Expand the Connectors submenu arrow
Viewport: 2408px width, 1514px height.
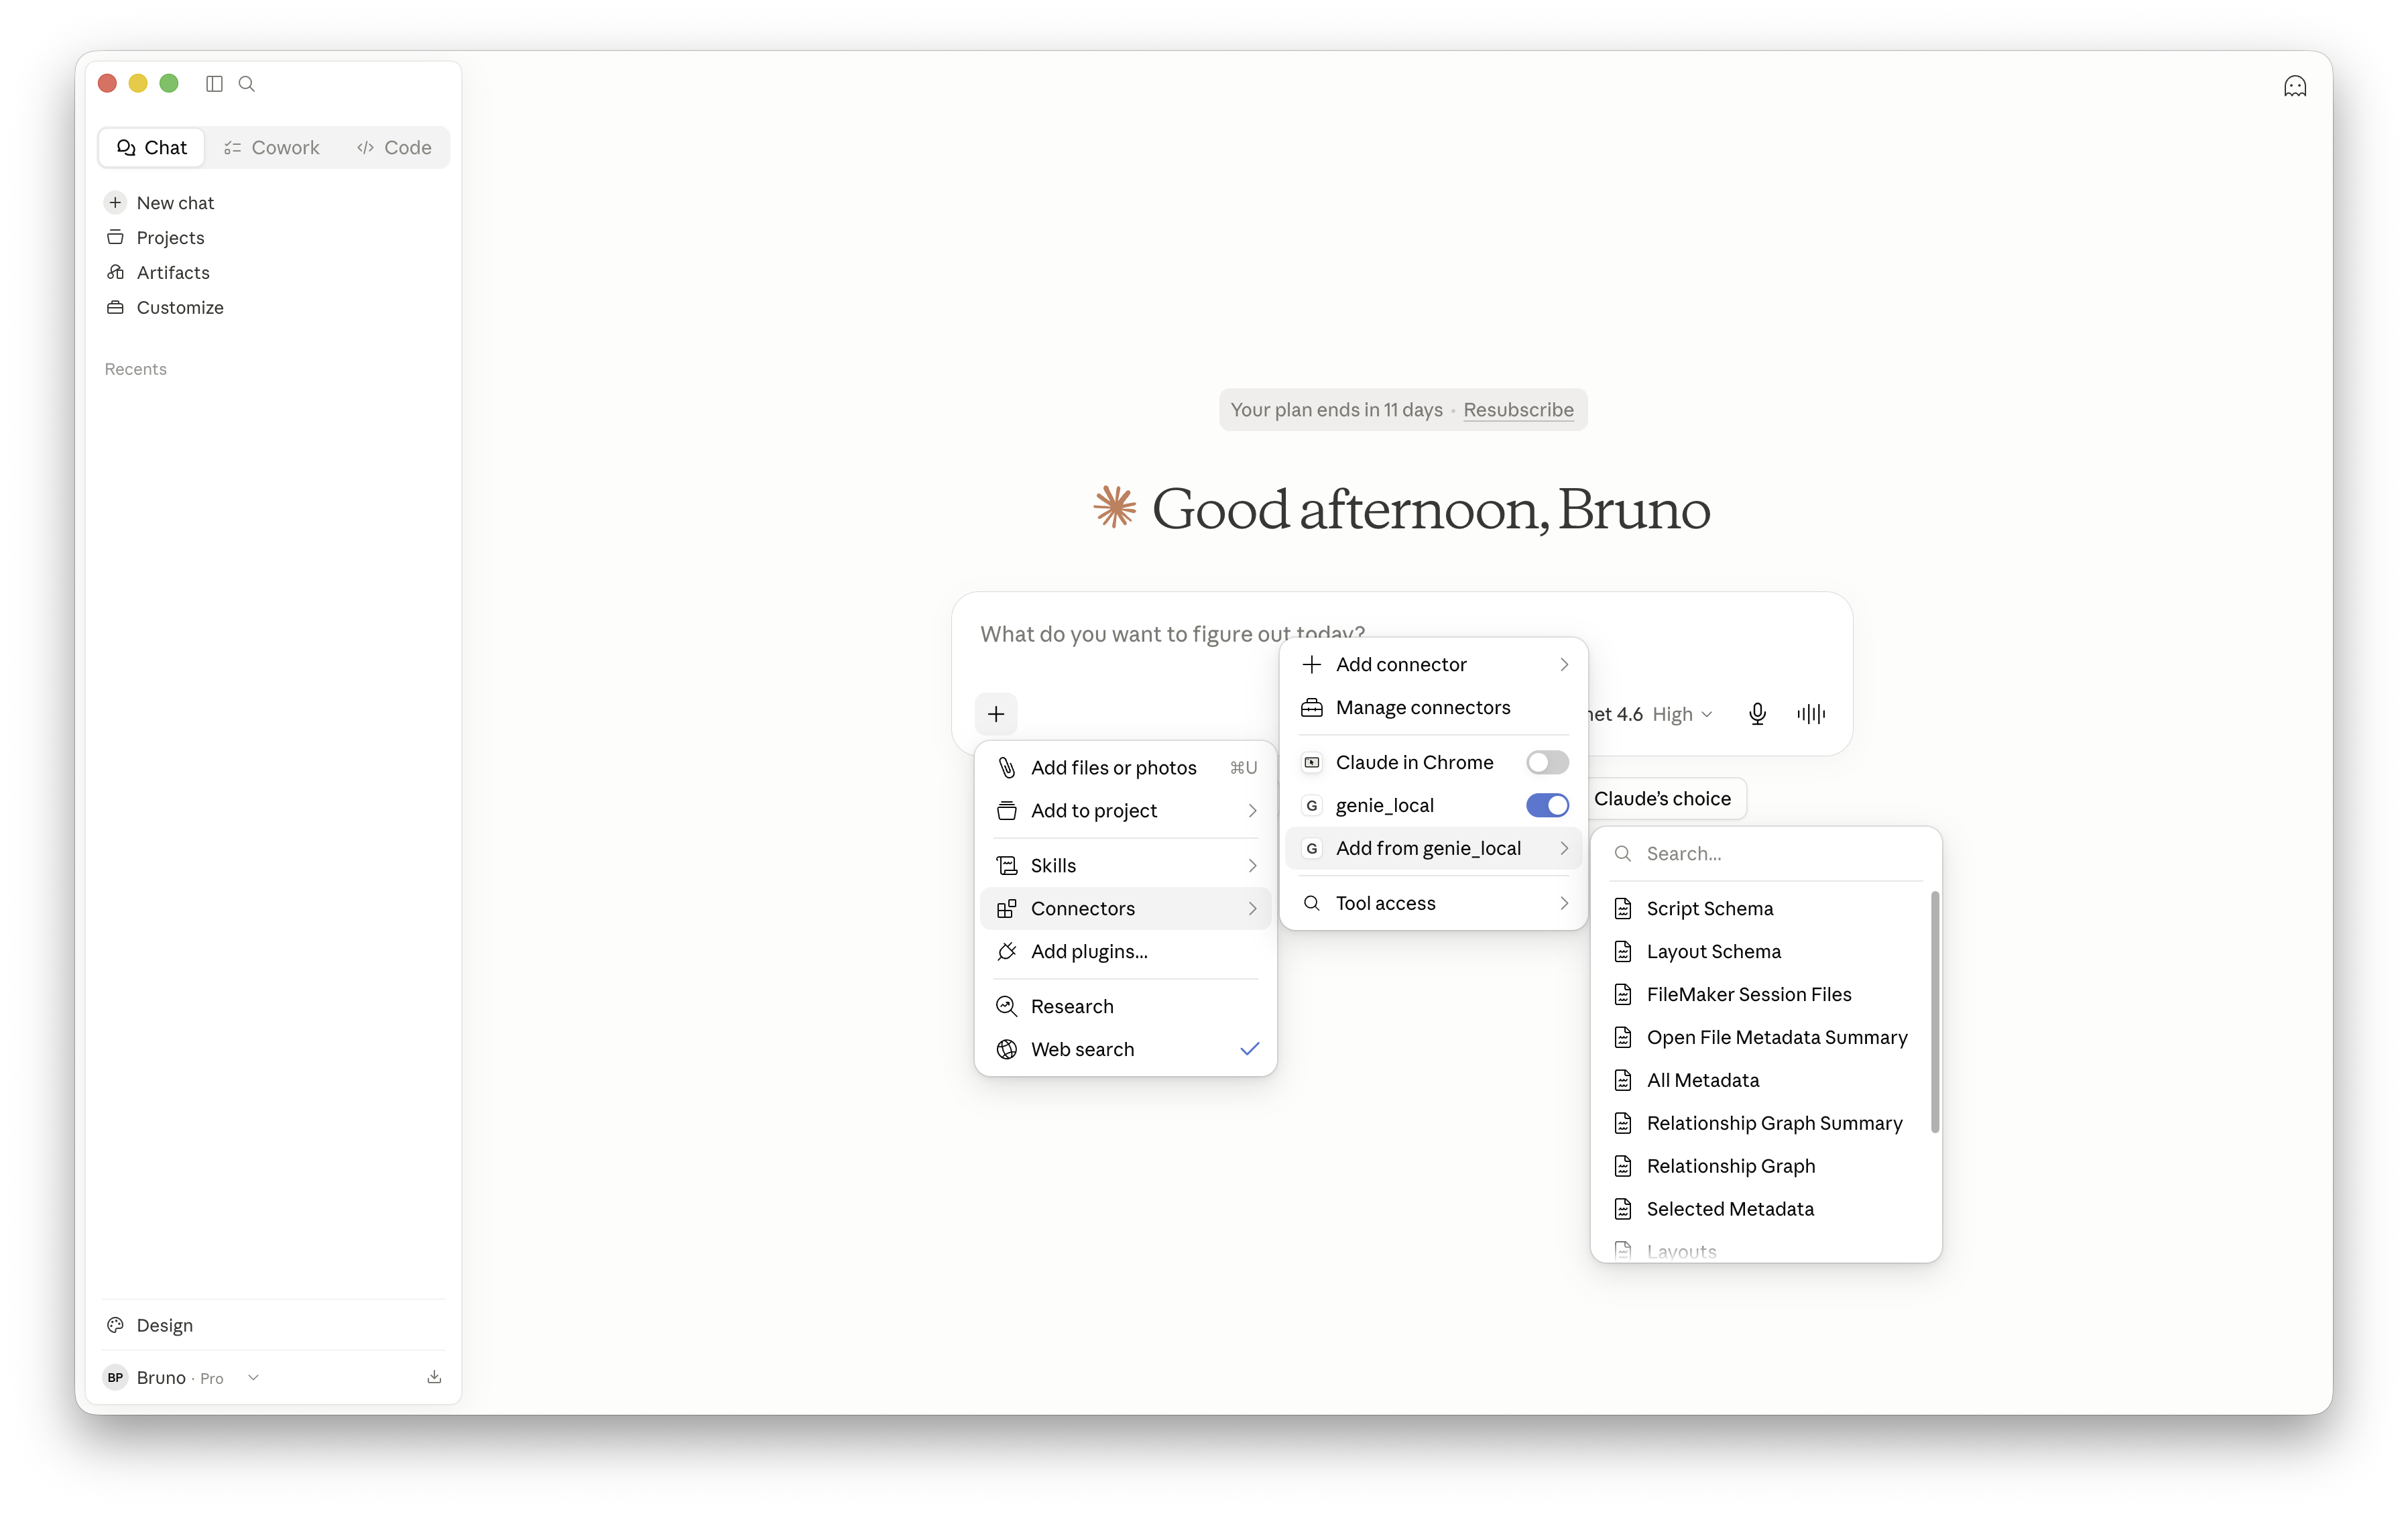[x=1252, y=909]
